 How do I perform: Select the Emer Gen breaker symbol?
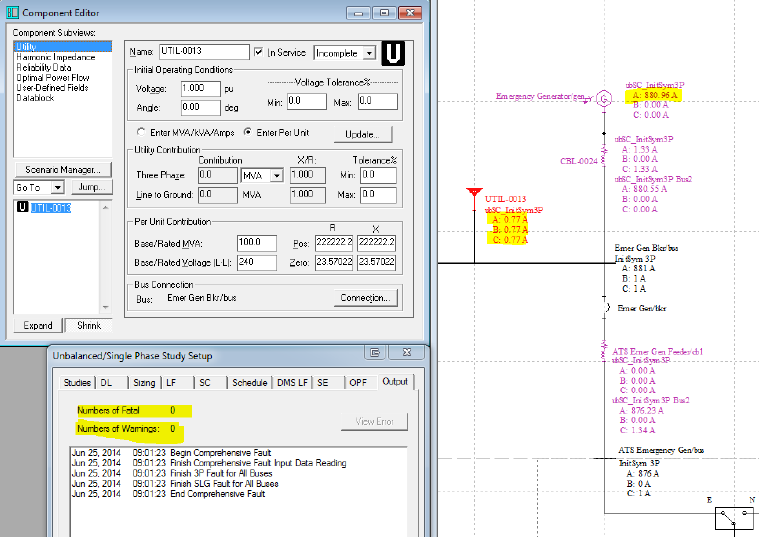tap(605, 307)
